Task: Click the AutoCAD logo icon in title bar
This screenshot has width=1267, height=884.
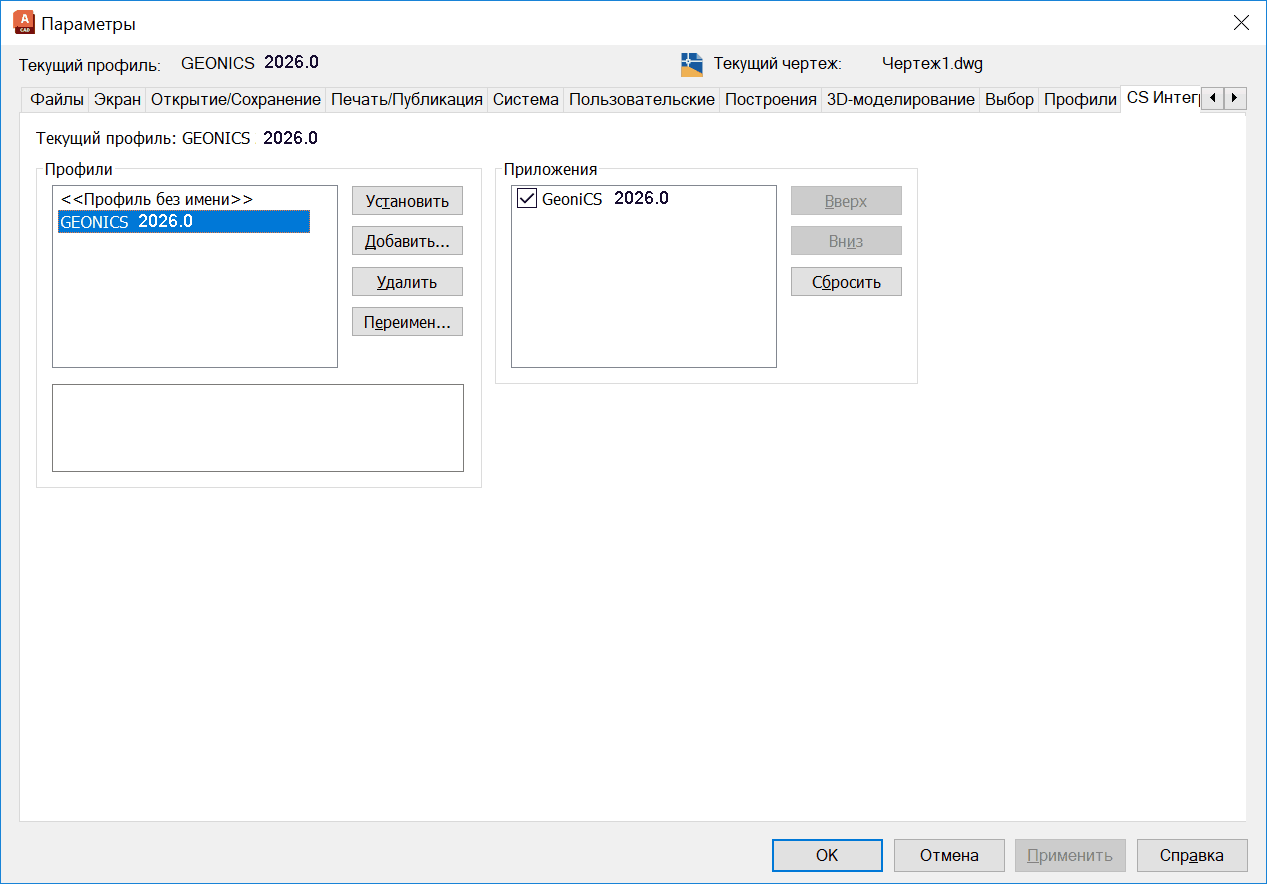Action: click(x=24, y=23)
